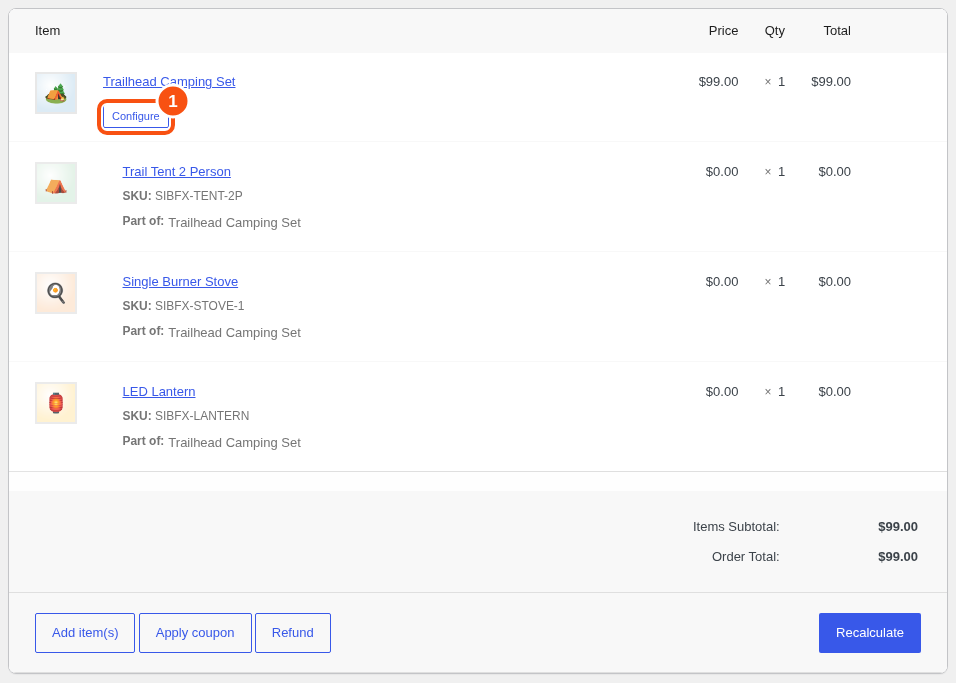This screenshot has width=956, height=683.
Task: Click the Trail Tent 2 Person thumbnail
Action: click(x=56, y=183)
